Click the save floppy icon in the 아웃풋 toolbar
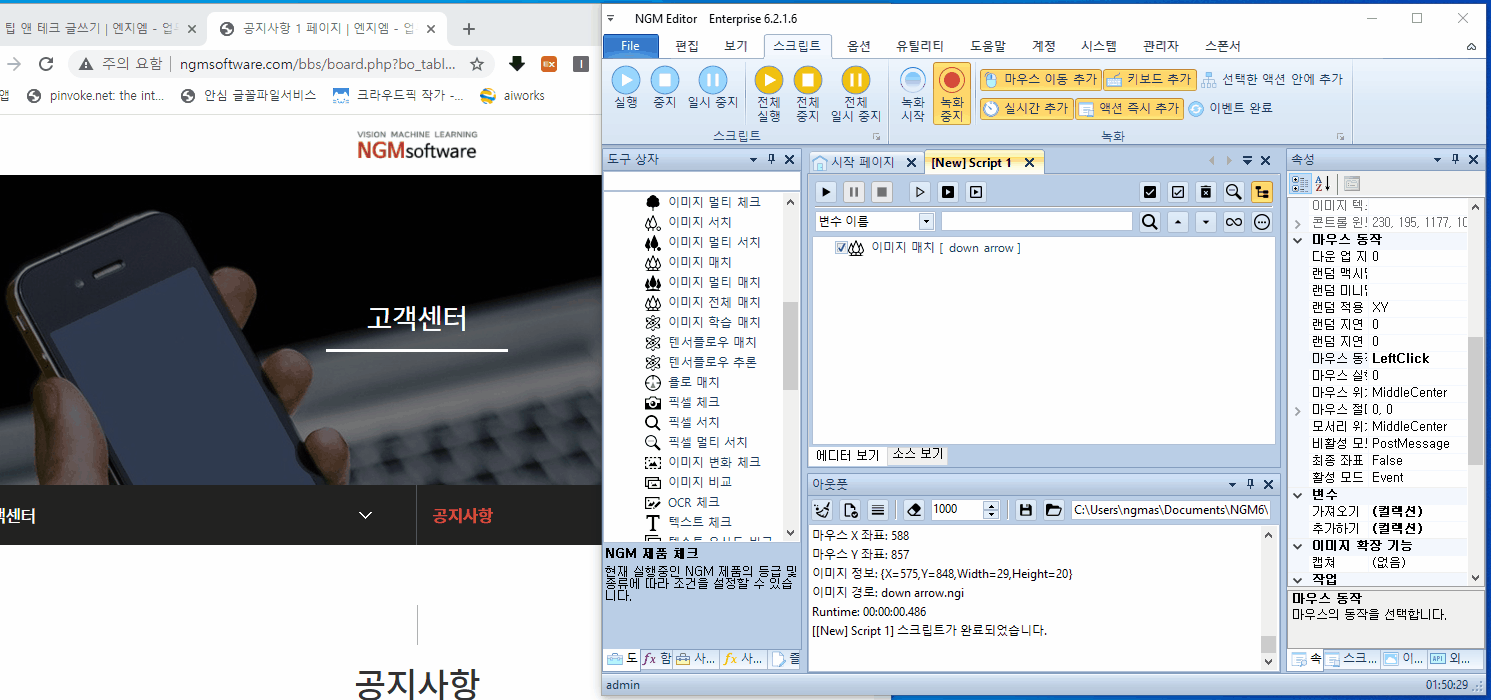 coord(1025,510)
